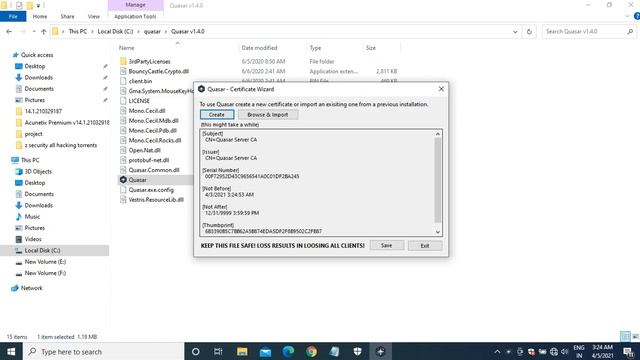Select the Open.Nat.dll file
Screen dimensions: 640x360
coord(144,150)
